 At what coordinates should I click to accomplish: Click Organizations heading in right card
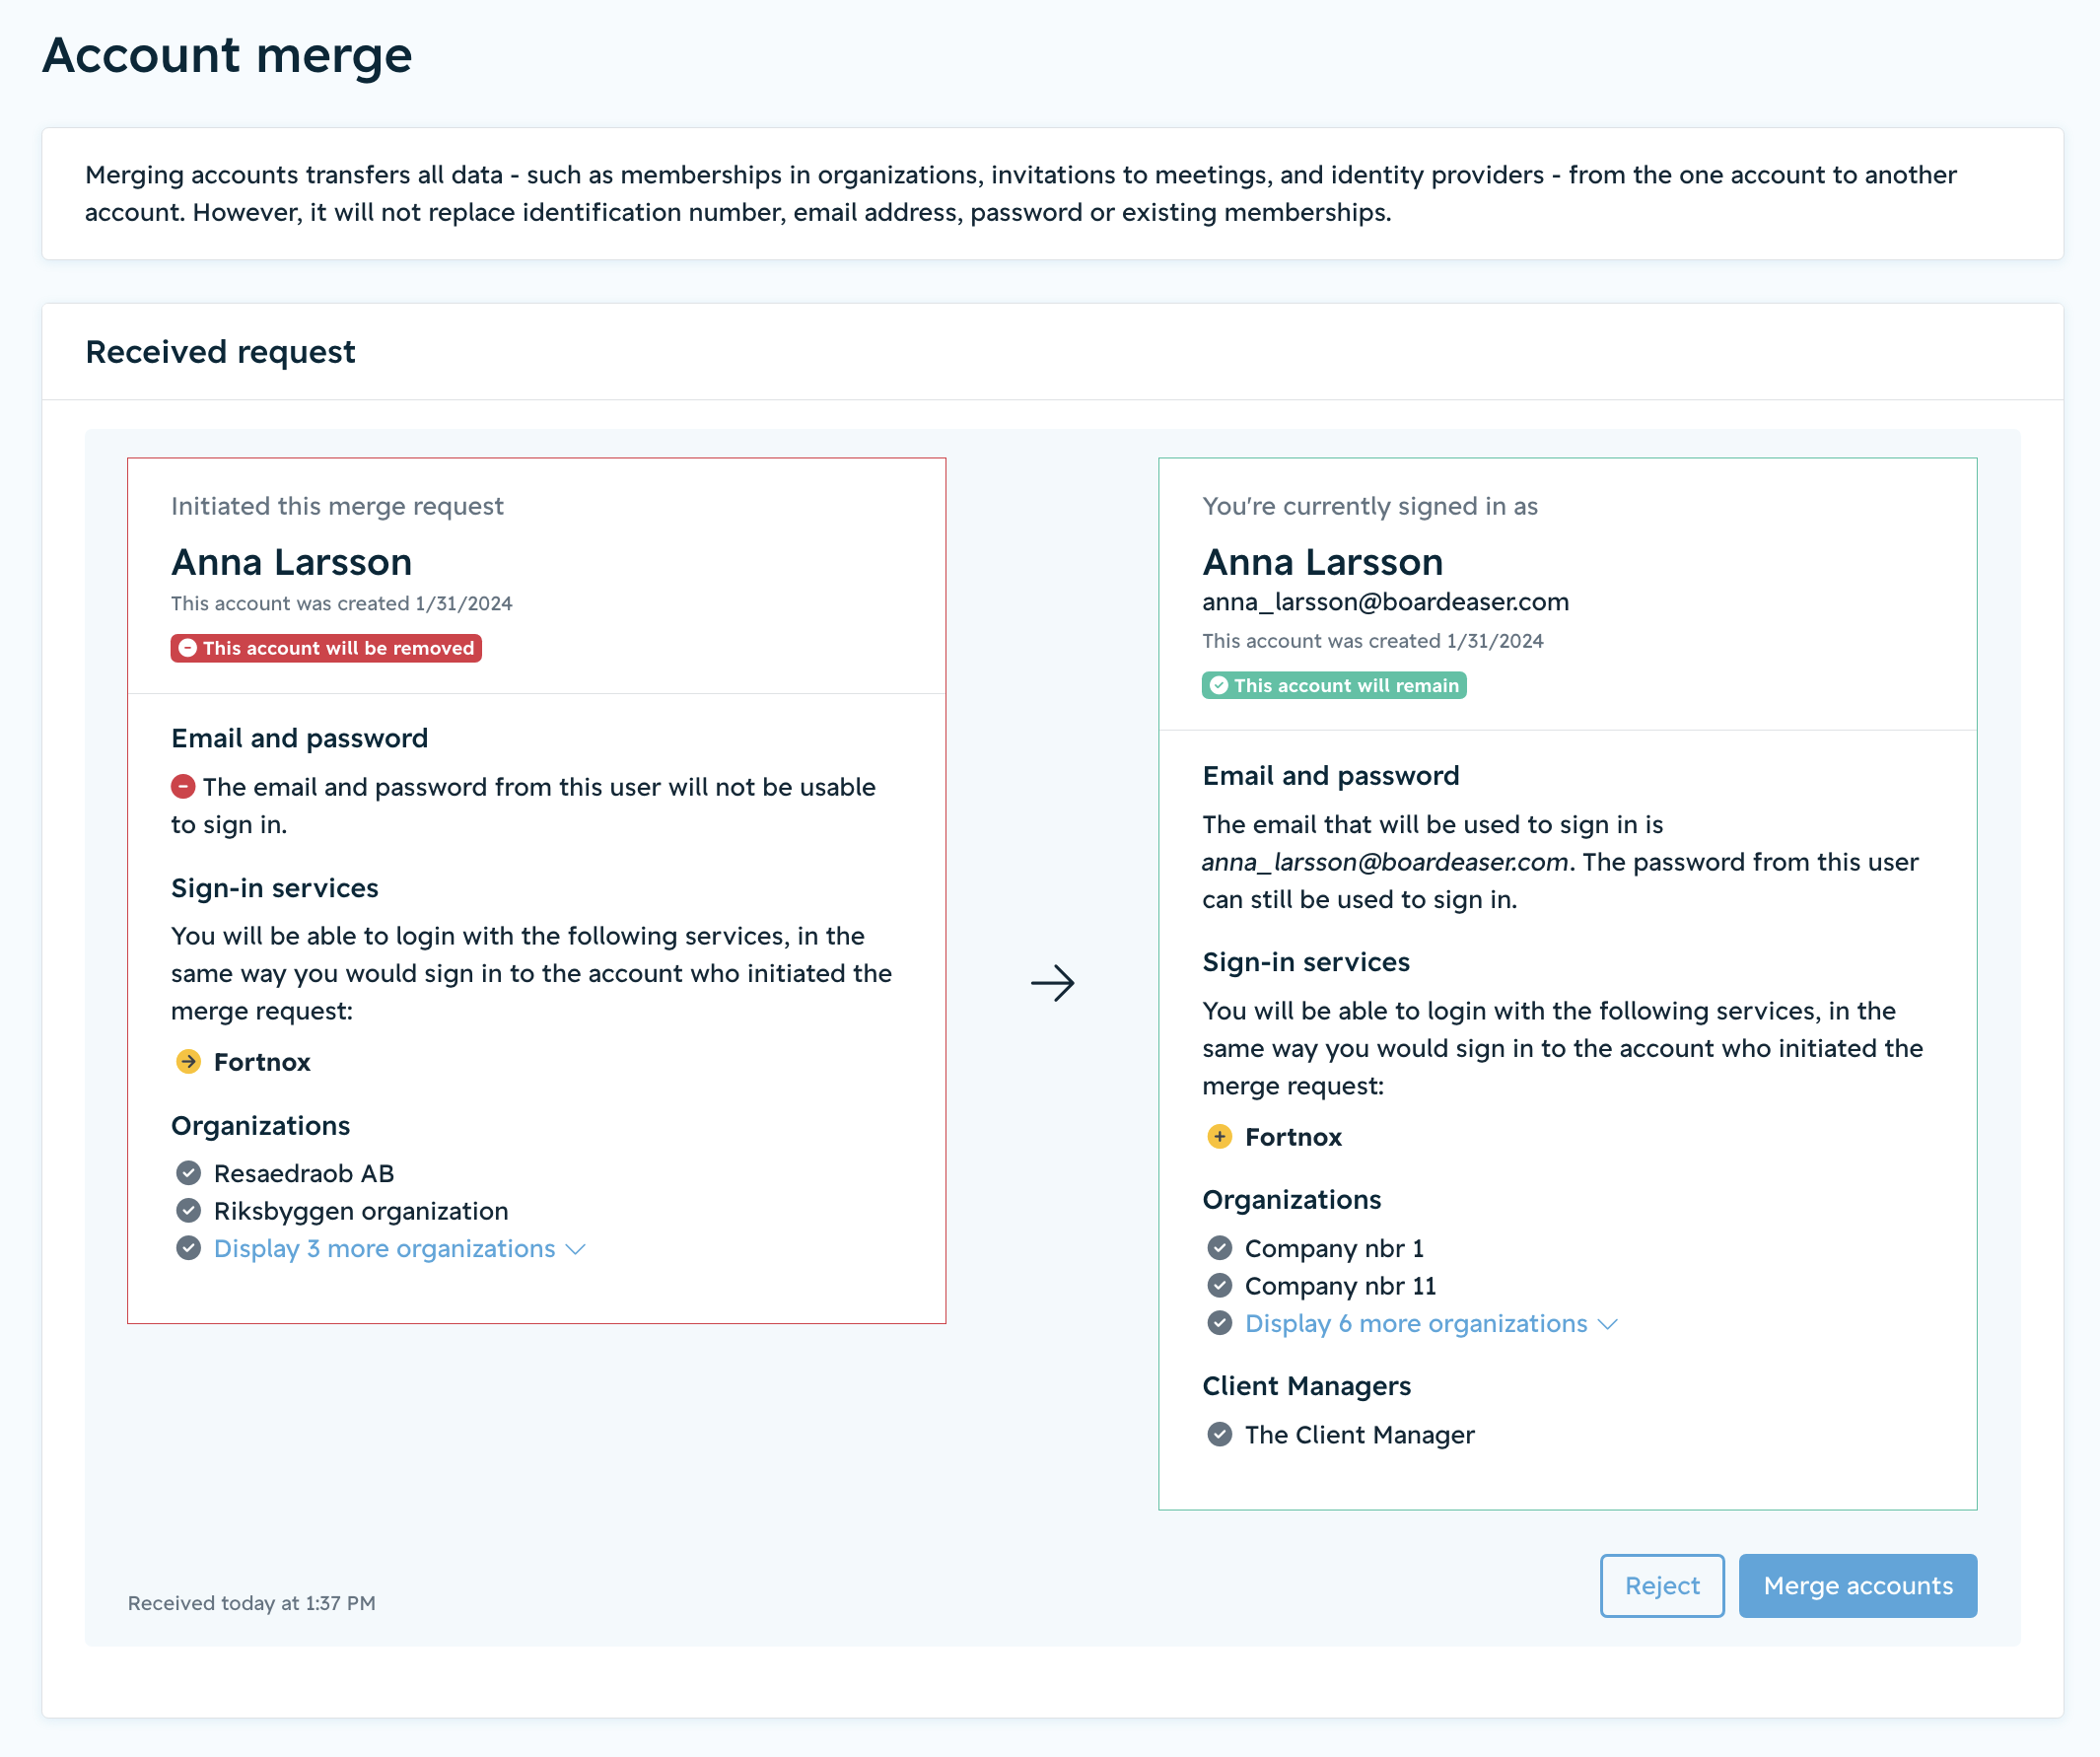[x=1291, y=1200]
